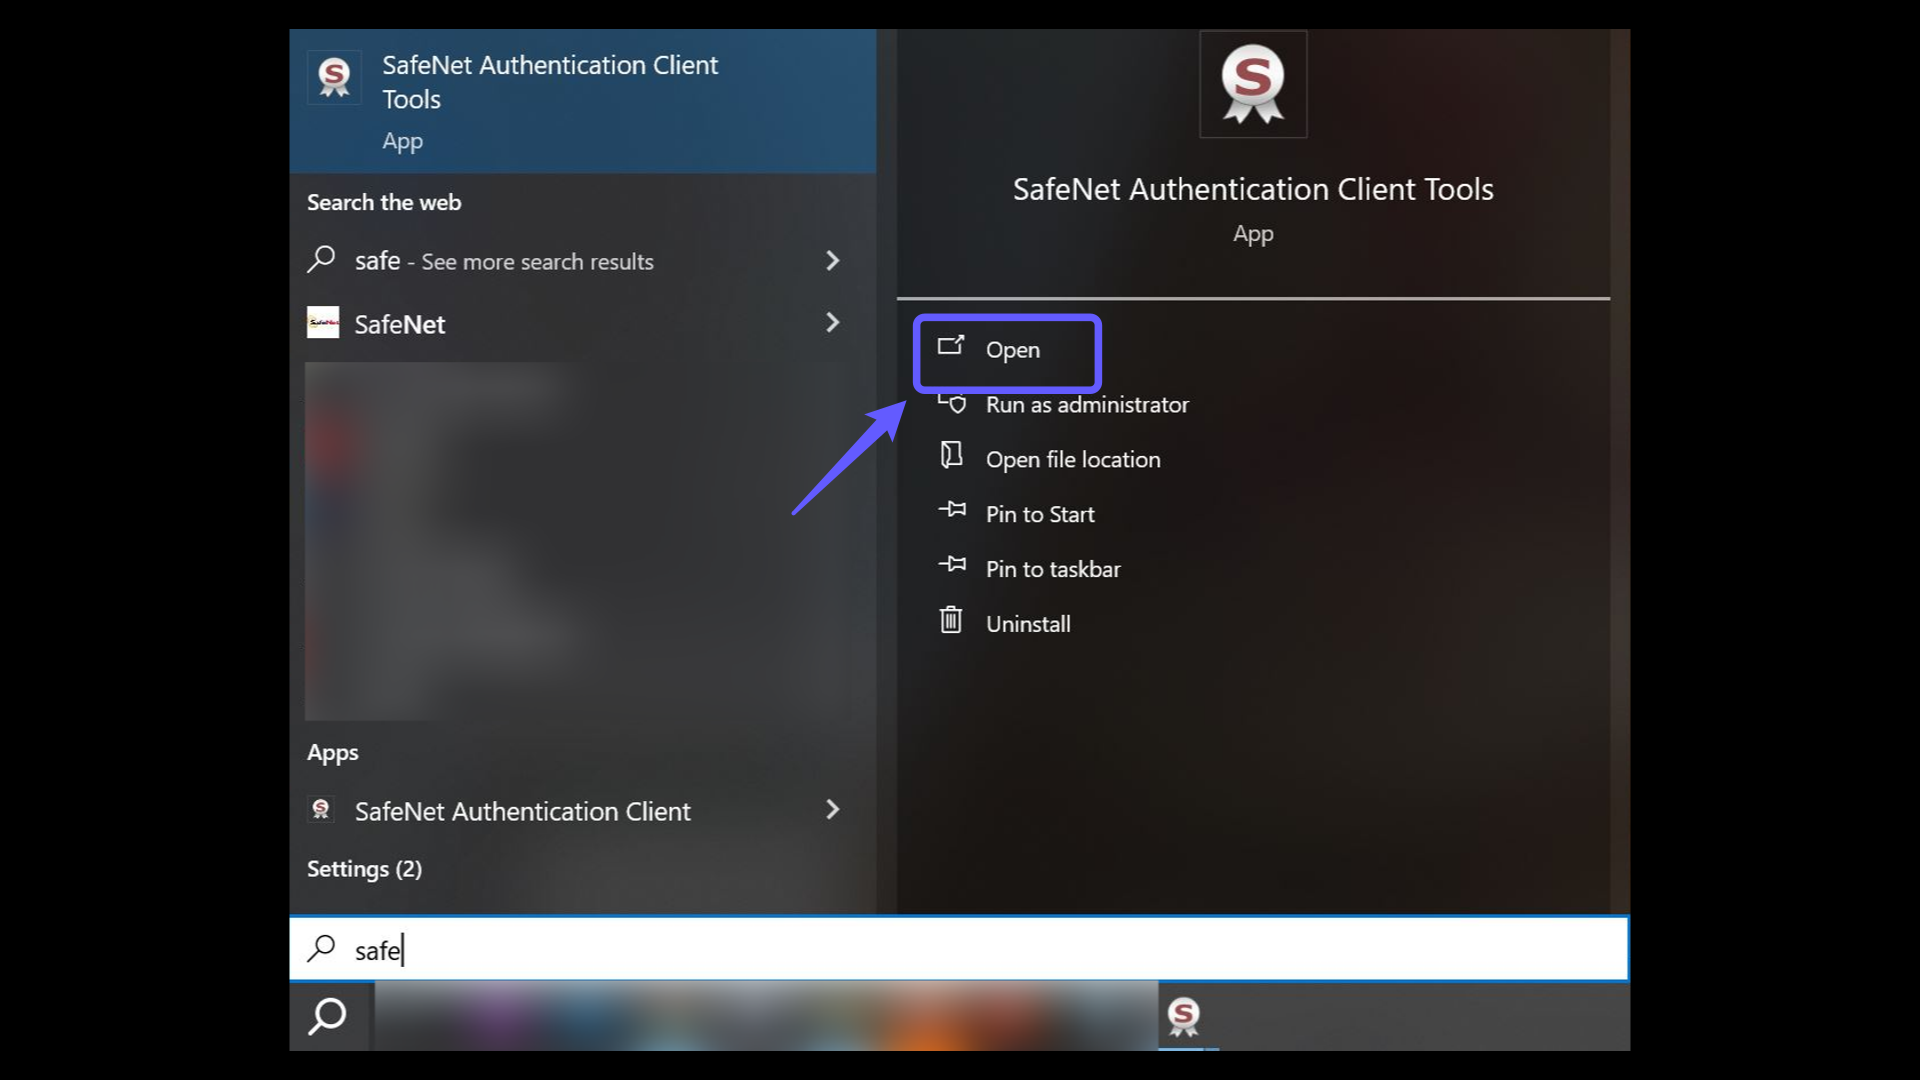The image size is (1920, 1080).
Task: Click the SafeNet Authentication Client Tools app icon
Action: pyautogui.click(x=334, y=77)
